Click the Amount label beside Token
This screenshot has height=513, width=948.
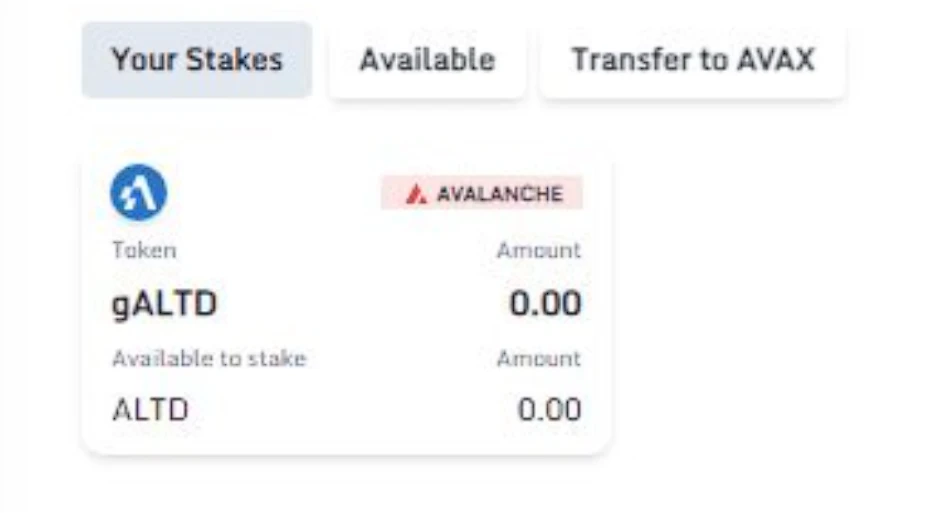539,250
